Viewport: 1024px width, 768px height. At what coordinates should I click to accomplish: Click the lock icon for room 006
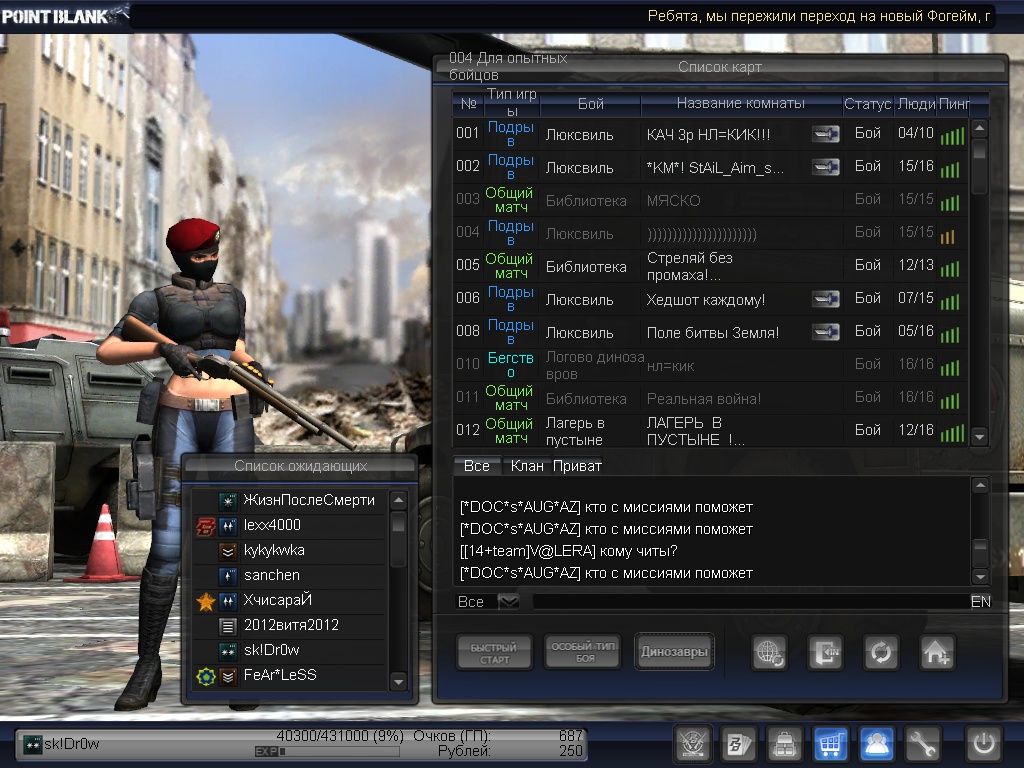825,299
